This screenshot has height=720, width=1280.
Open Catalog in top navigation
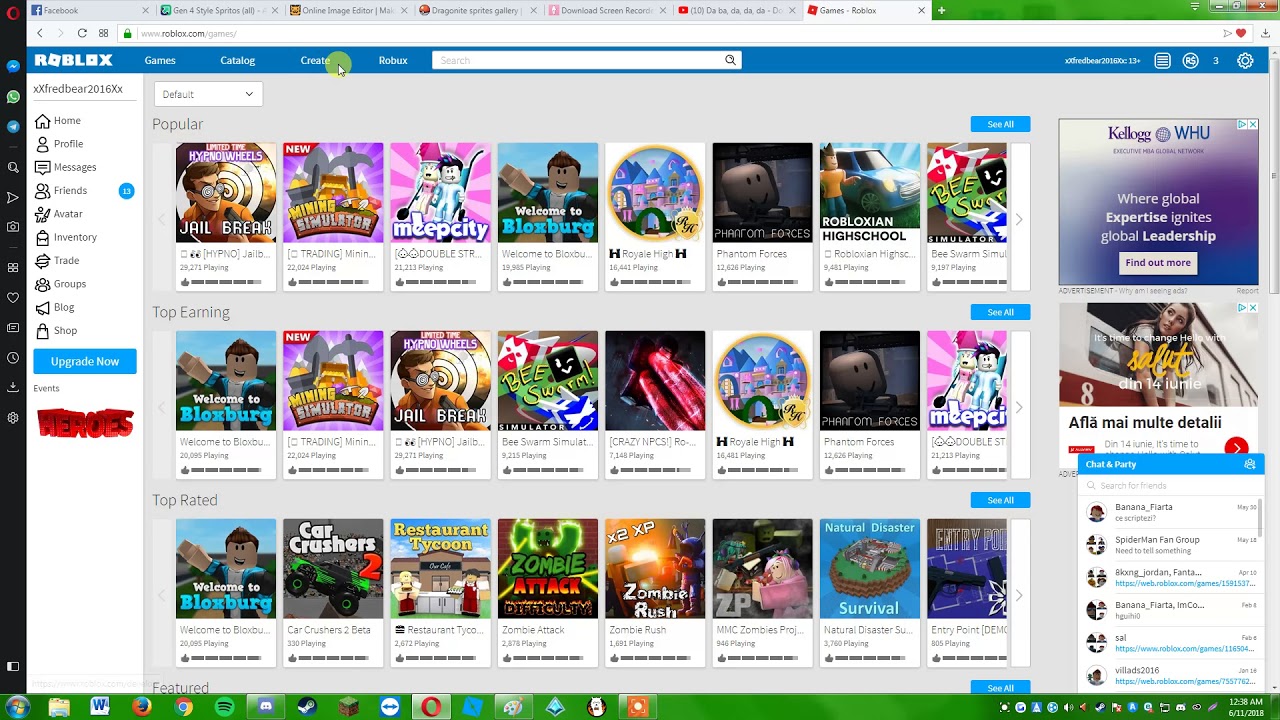tap(238, 60)
